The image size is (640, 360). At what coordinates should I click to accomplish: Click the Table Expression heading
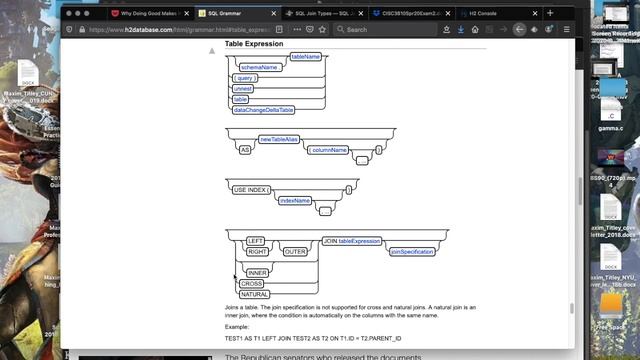[254, 44]
